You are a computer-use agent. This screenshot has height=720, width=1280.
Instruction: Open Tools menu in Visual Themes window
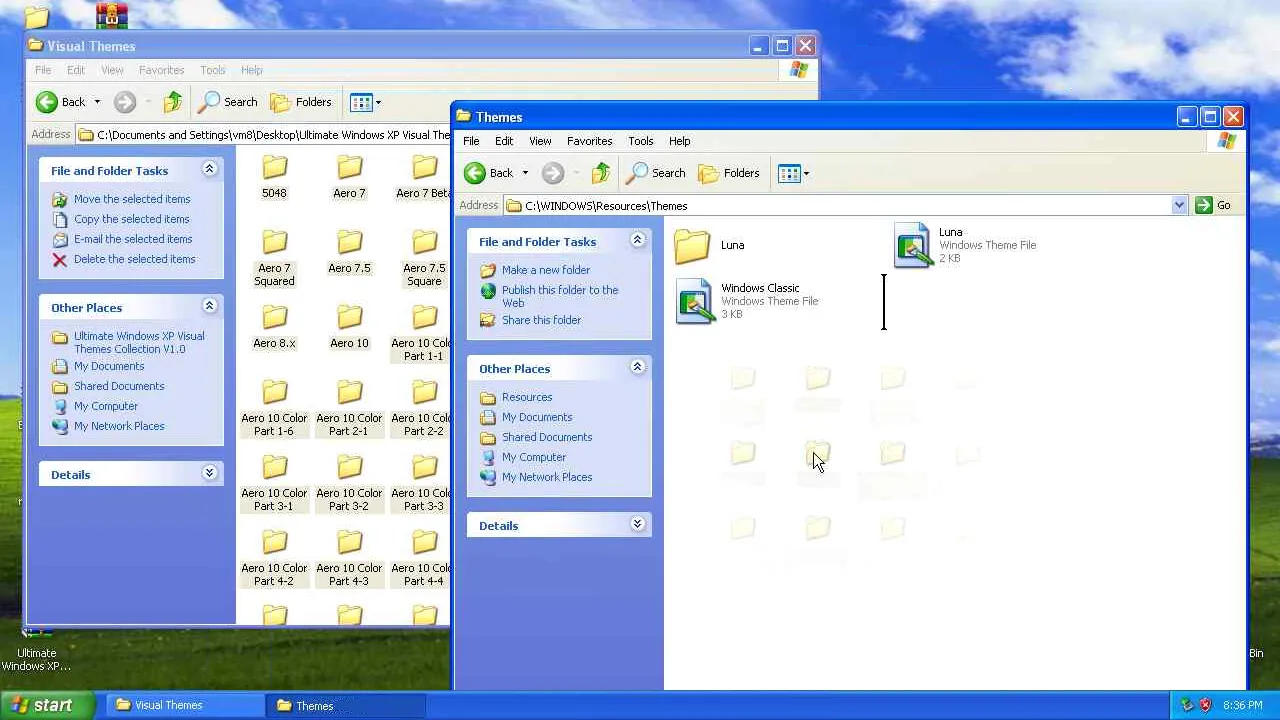point(212,70)
